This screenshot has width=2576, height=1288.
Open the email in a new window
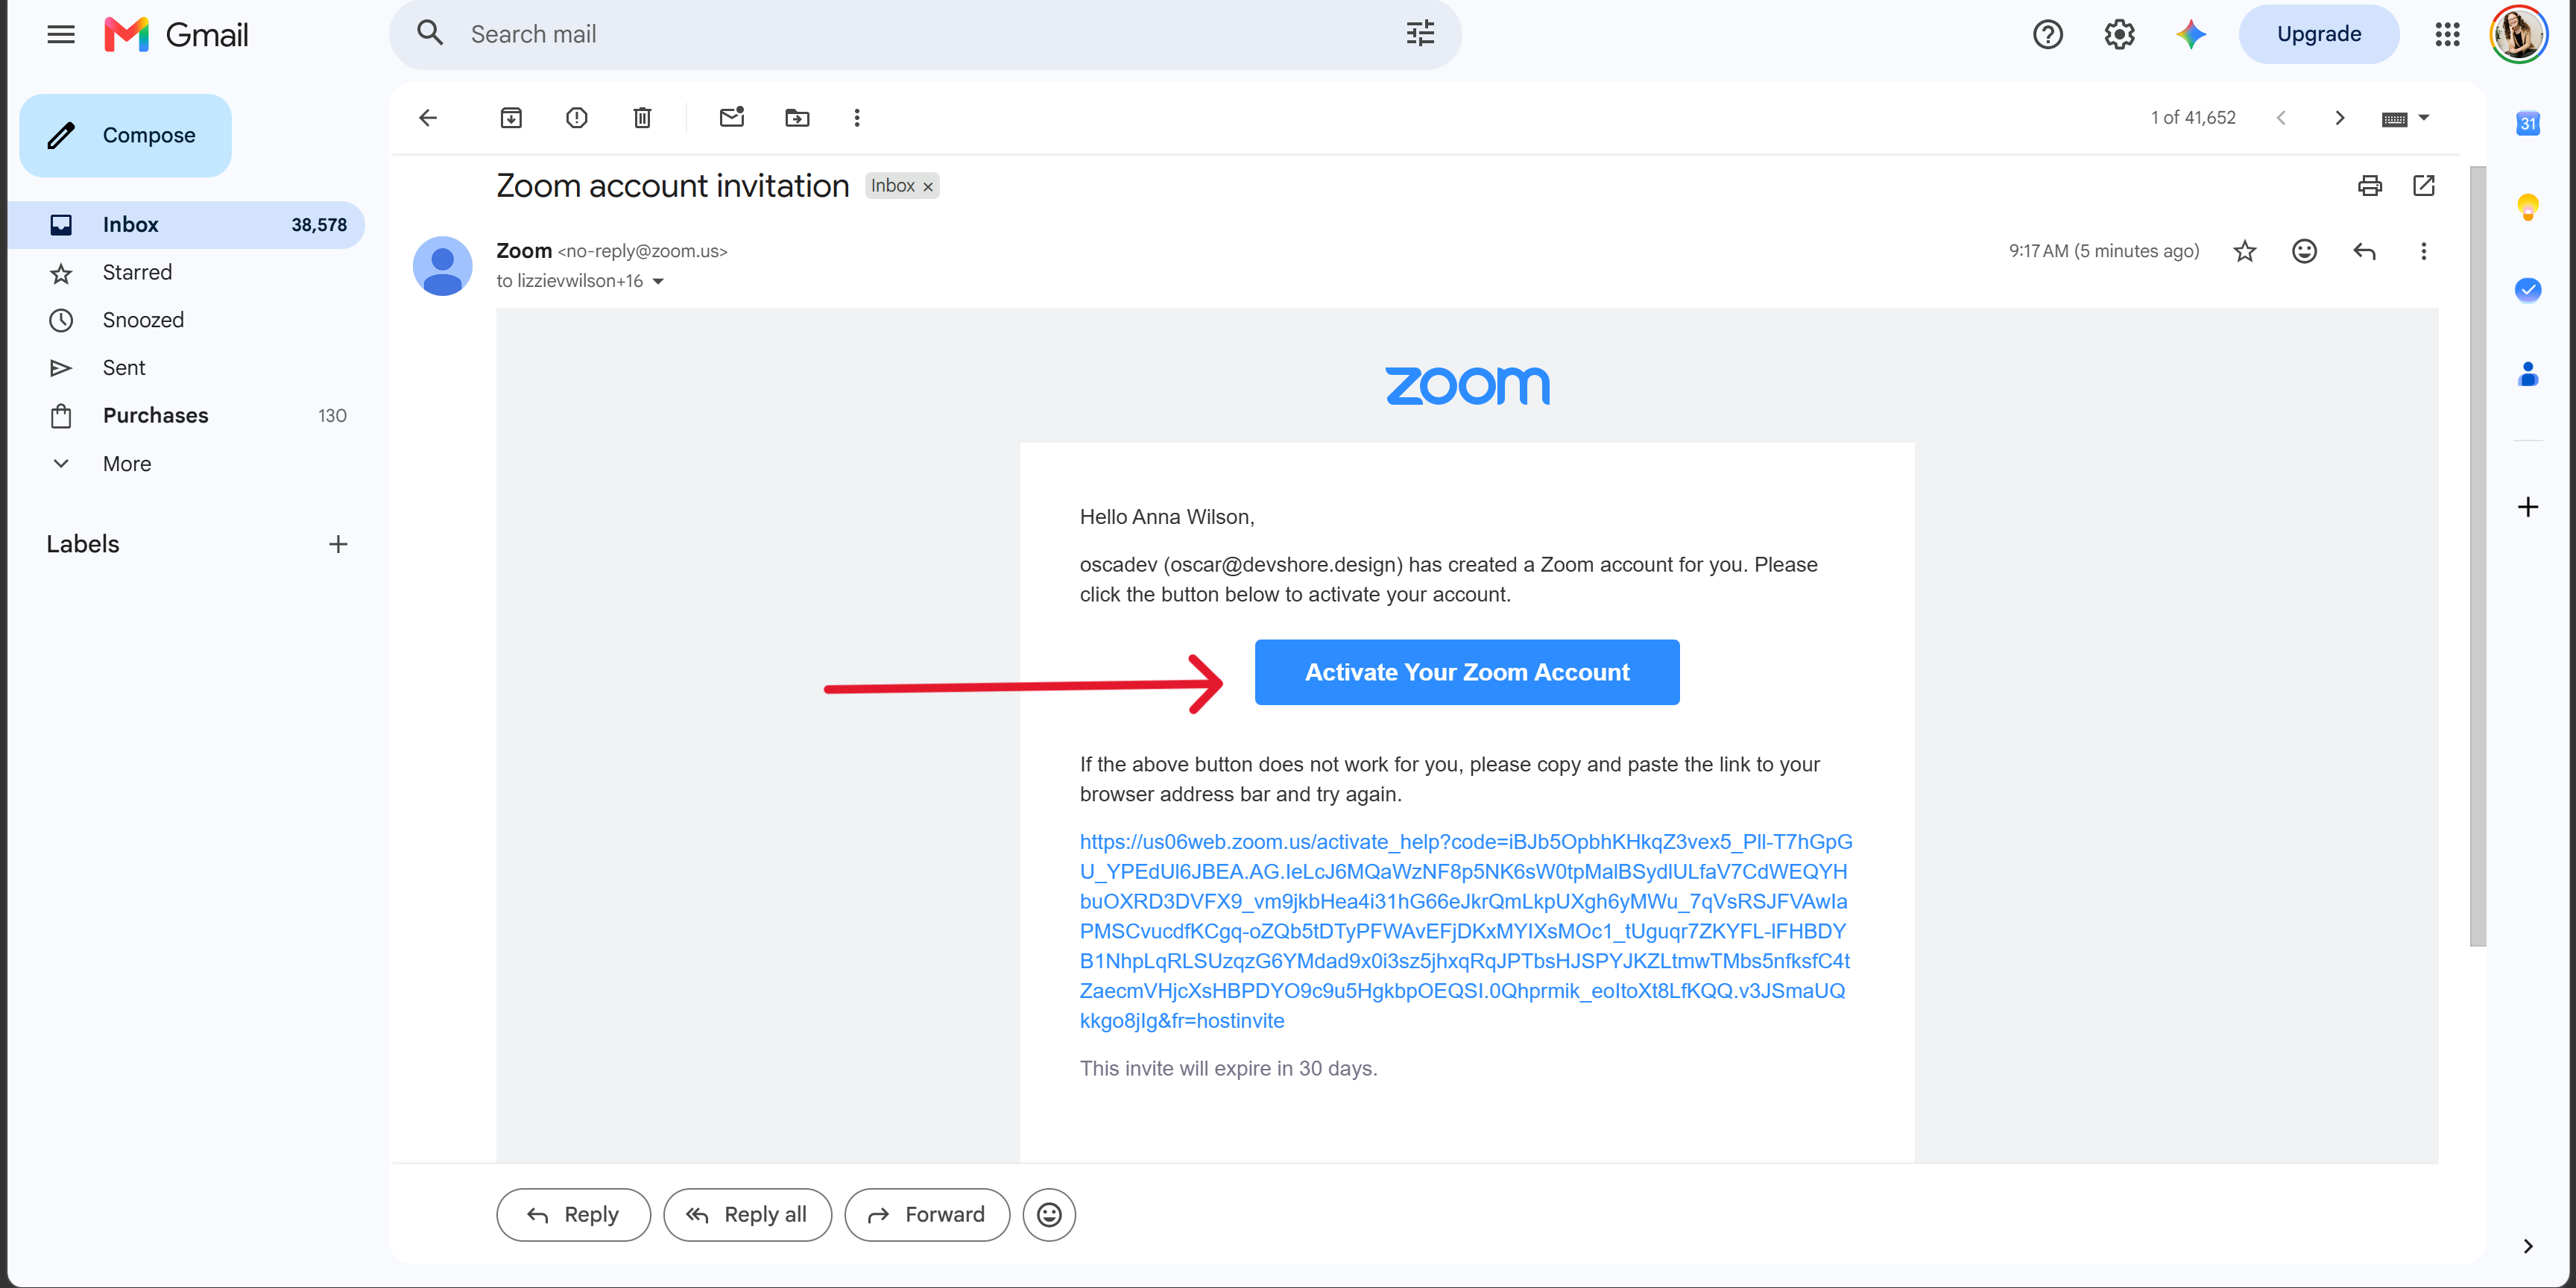(2423, 185)
